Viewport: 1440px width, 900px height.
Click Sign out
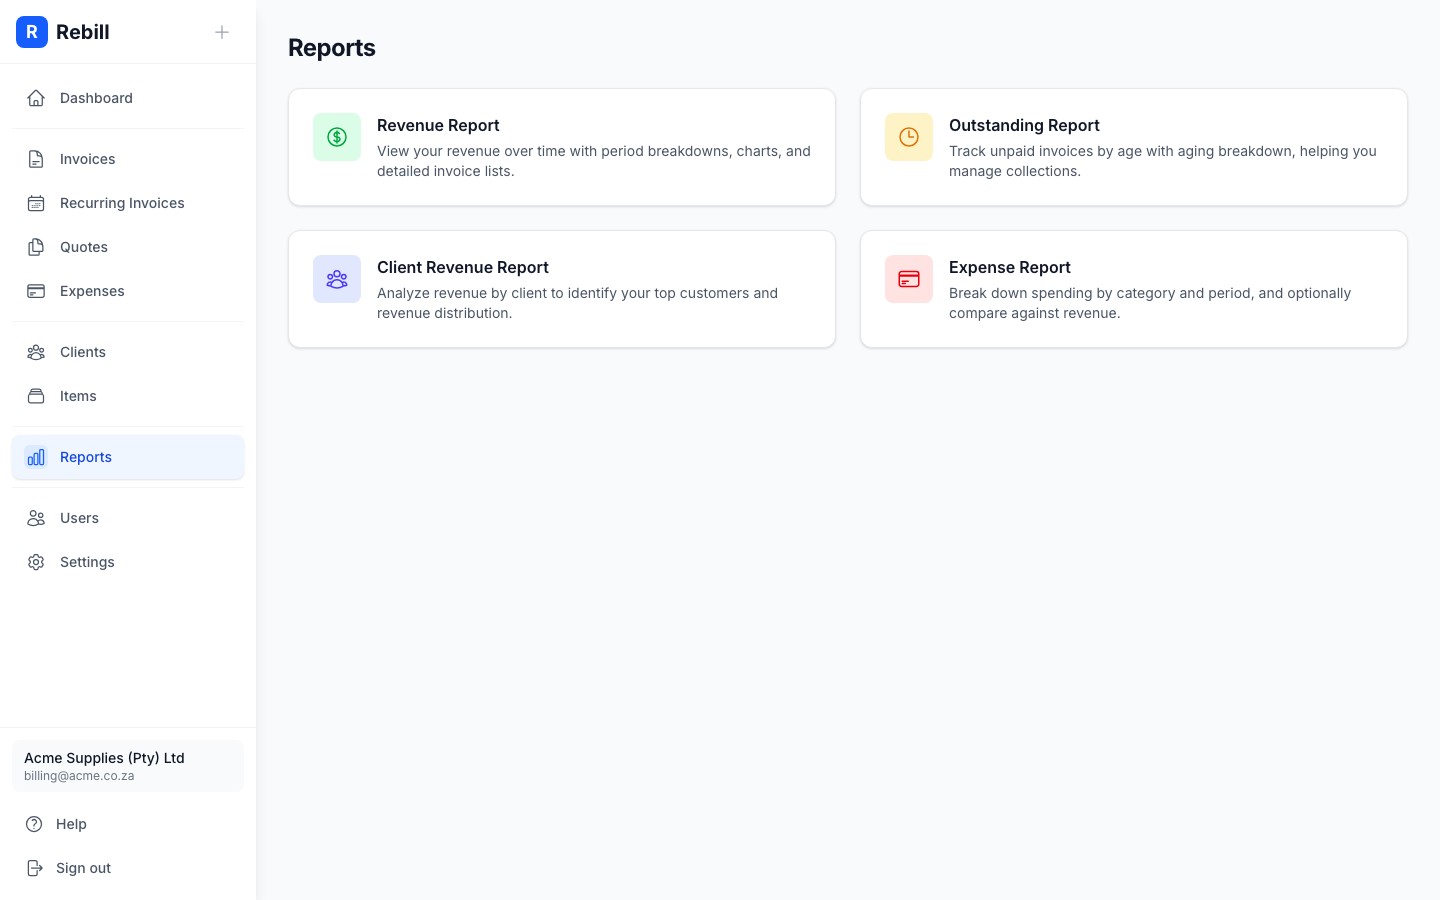coord(83,868)
